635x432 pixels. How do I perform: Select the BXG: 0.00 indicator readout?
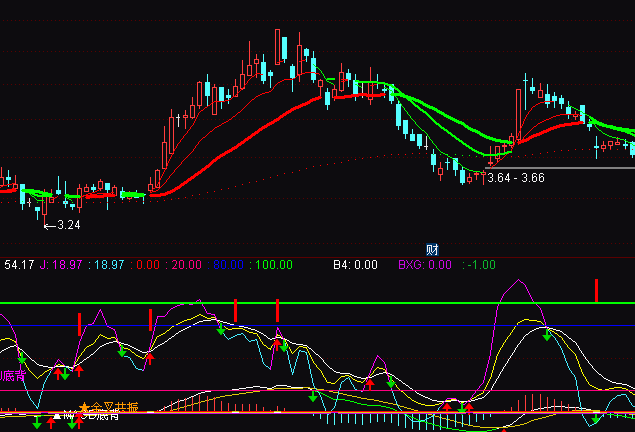(x=424, y=265)
